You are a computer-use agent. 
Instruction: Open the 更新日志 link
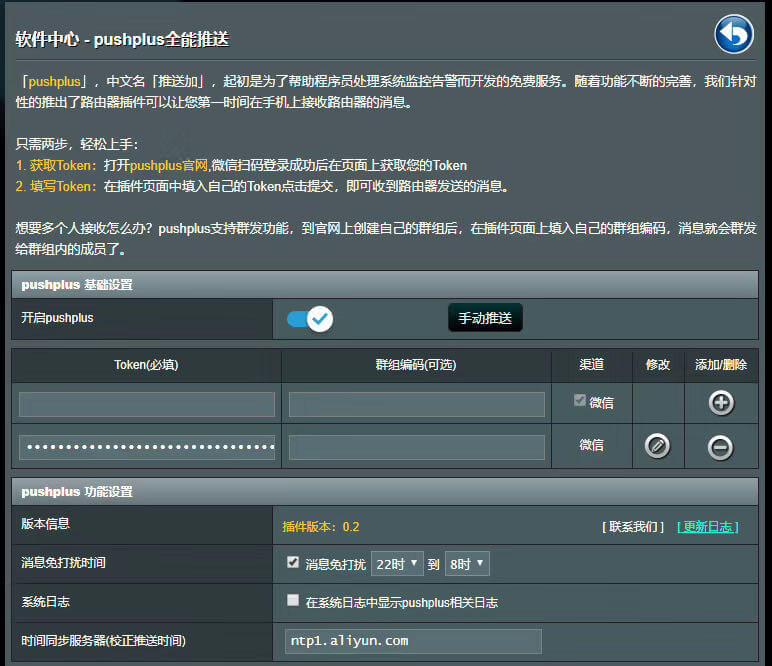[707, 526]
